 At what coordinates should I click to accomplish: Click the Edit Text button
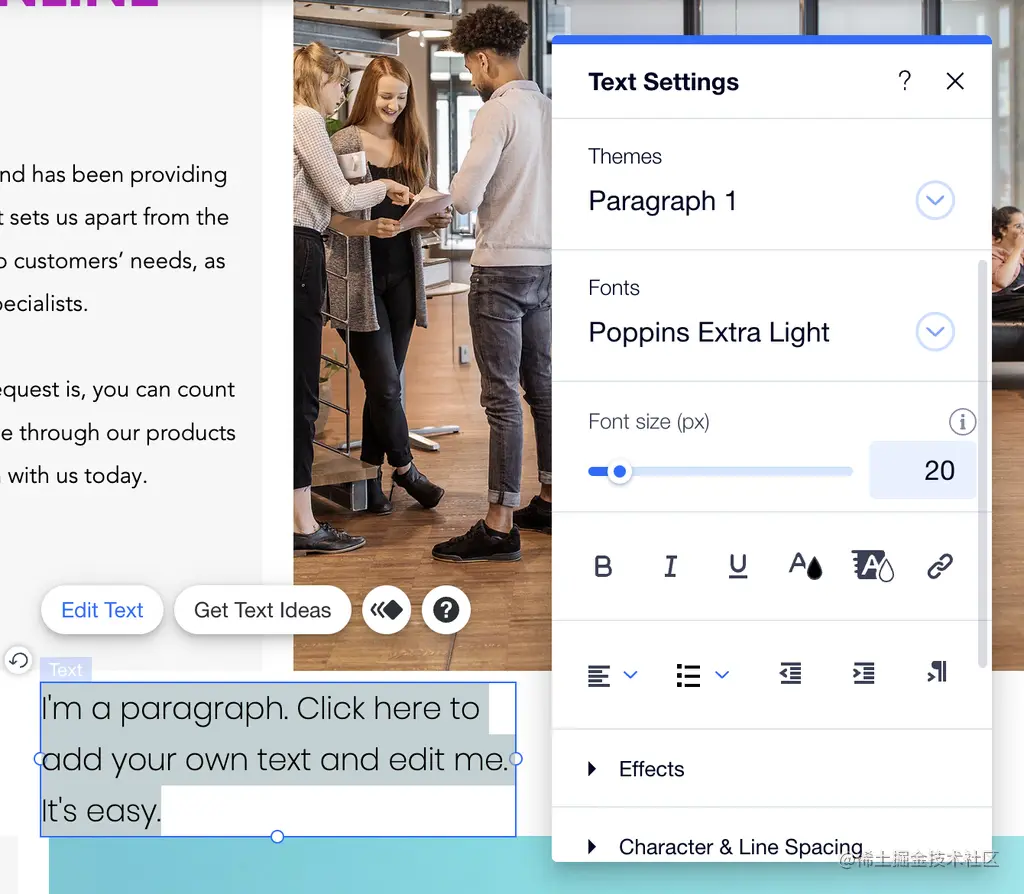click(x=102, y=610)
